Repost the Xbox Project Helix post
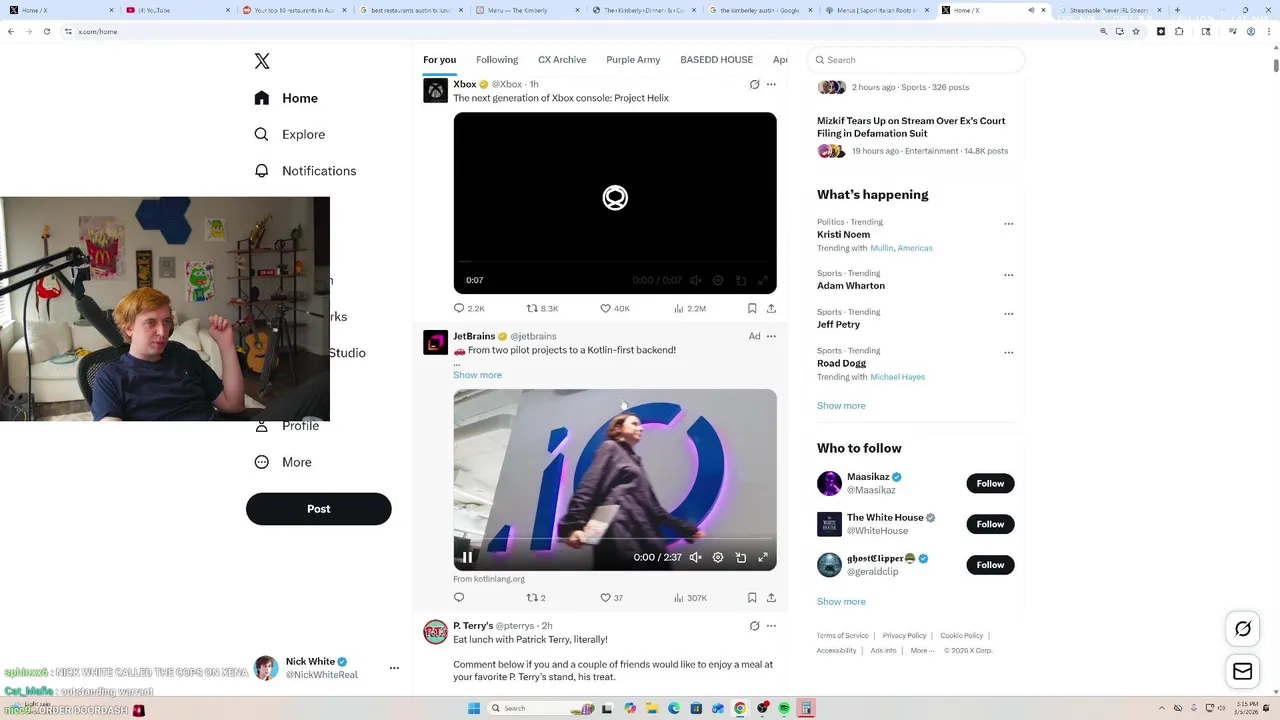Screen dimensions: 1280x720 (x=542, y=309)
